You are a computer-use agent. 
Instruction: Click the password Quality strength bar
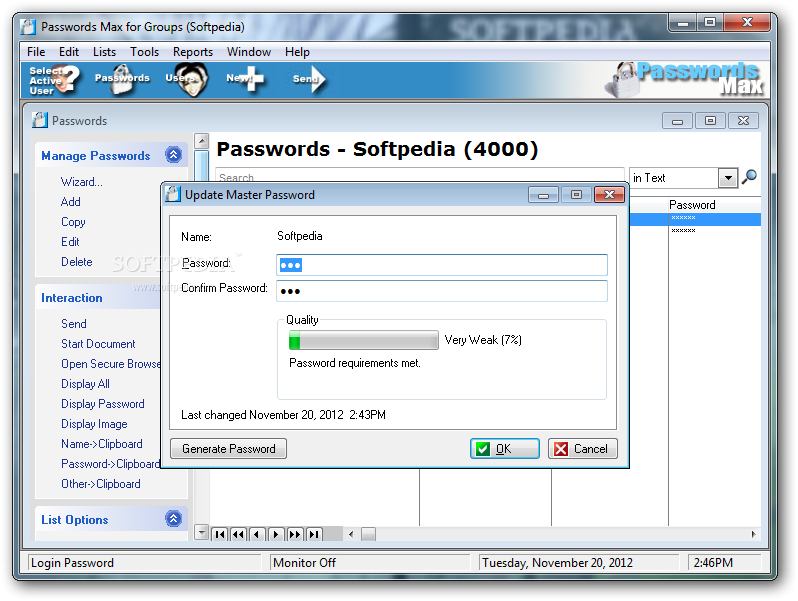(x=363, y=340)
